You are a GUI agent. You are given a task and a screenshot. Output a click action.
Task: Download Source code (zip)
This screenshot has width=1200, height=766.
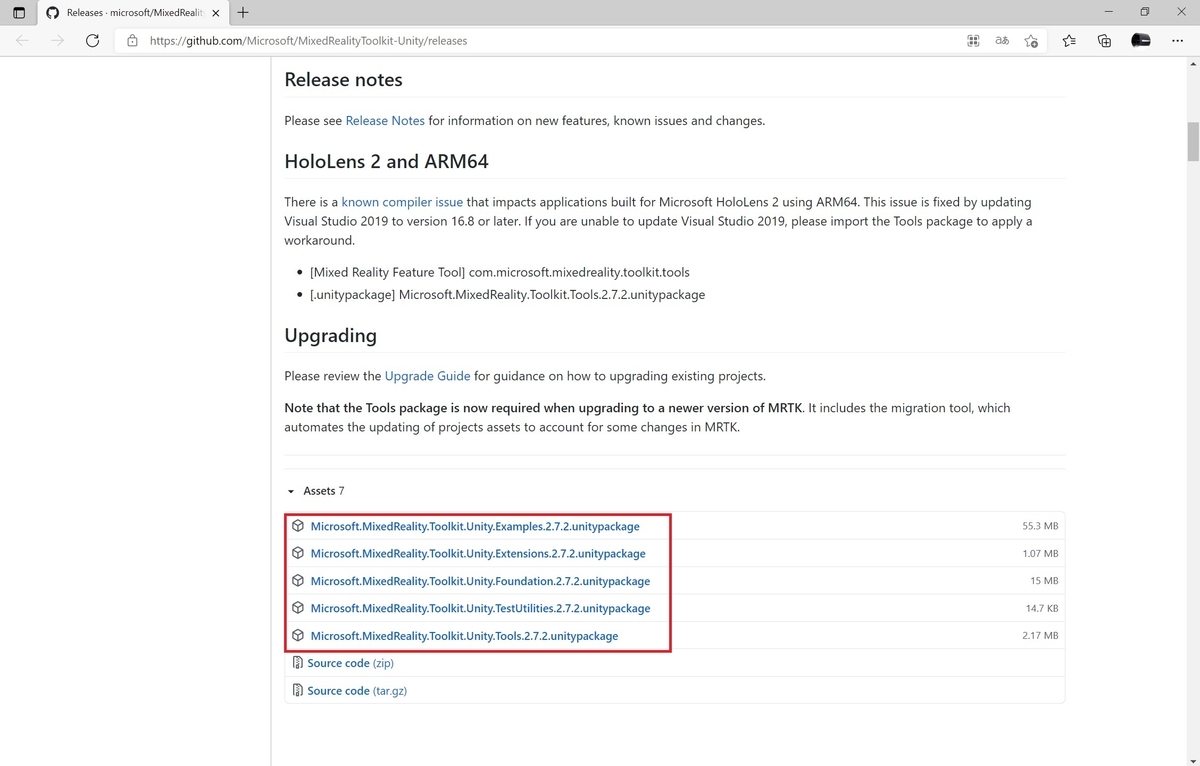[350, 663]
